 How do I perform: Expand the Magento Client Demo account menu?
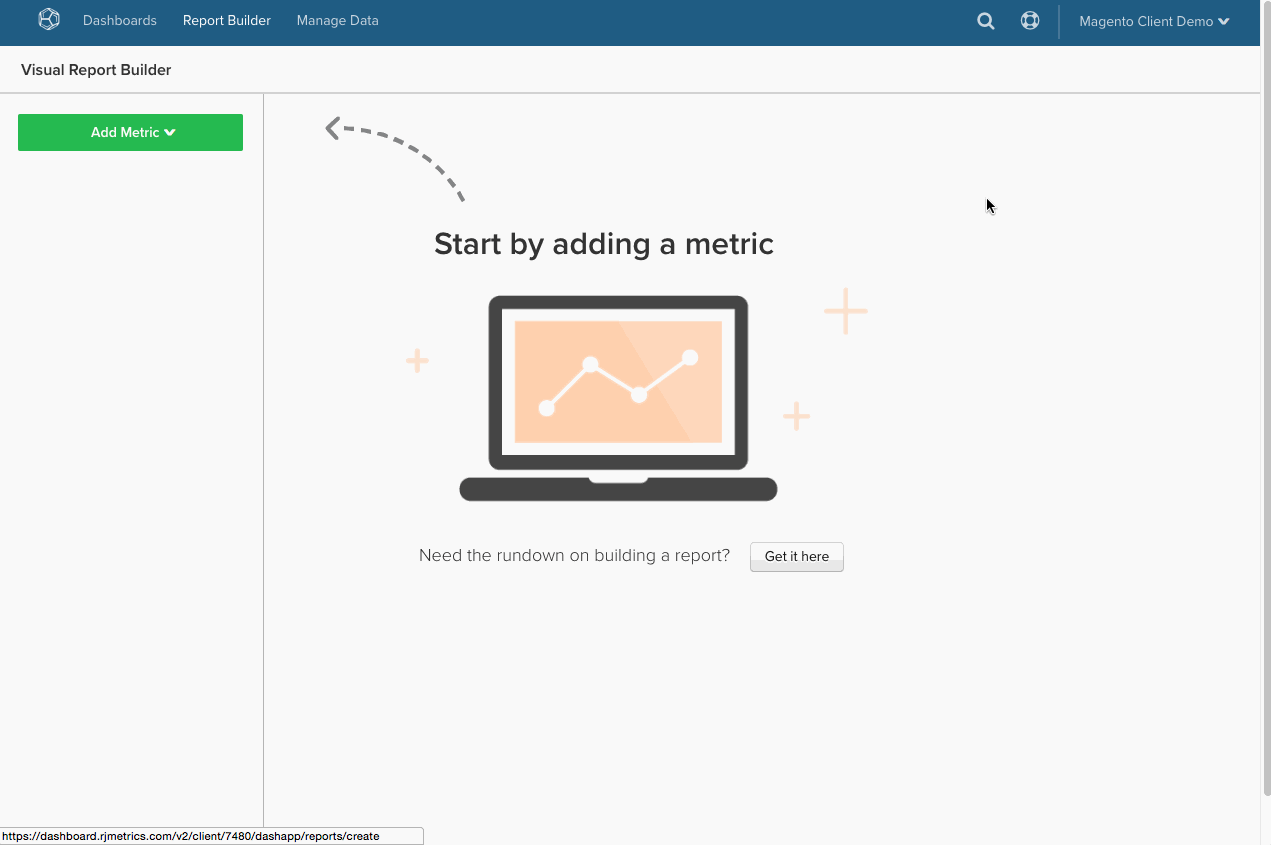click(x=1153, y=20)
